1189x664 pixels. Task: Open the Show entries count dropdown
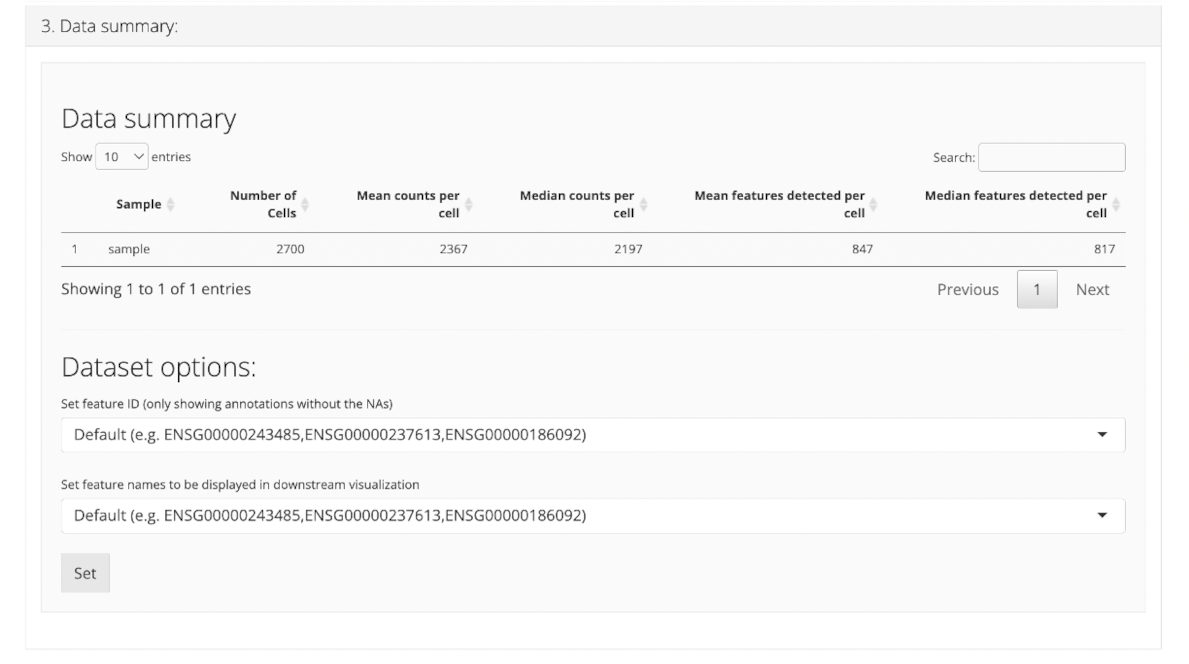(122, 157)
